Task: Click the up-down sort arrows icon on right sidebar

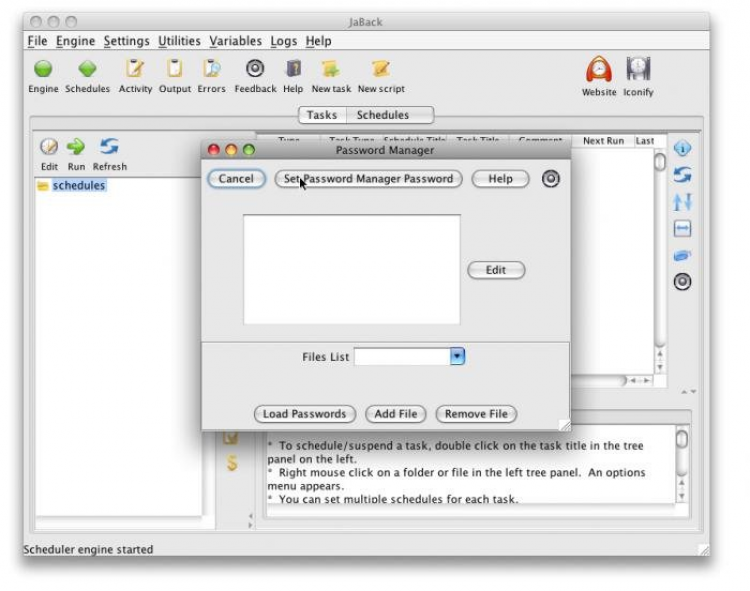Action: click(x=682, y=202)
